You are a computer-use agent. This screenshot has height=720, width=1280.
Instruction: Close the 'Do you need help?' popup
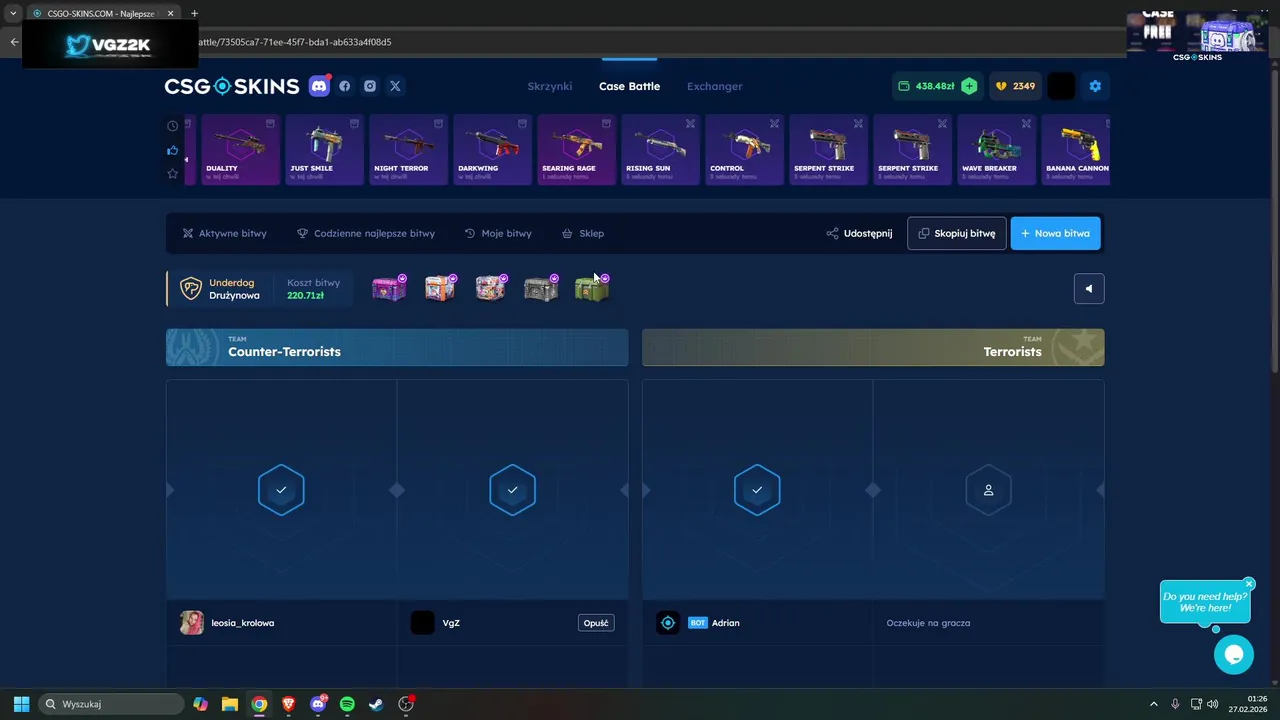pyautogui.click(x=1249, y=583)
